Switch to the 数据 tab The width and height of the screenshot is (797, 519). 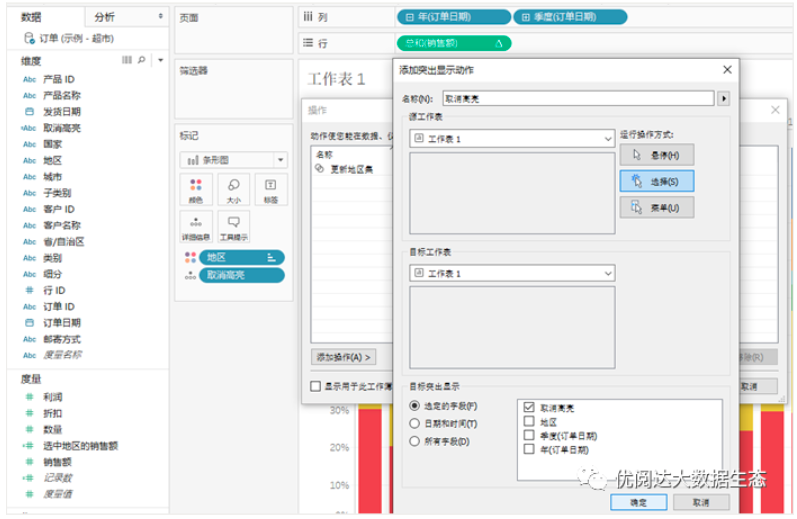(32, 17)
